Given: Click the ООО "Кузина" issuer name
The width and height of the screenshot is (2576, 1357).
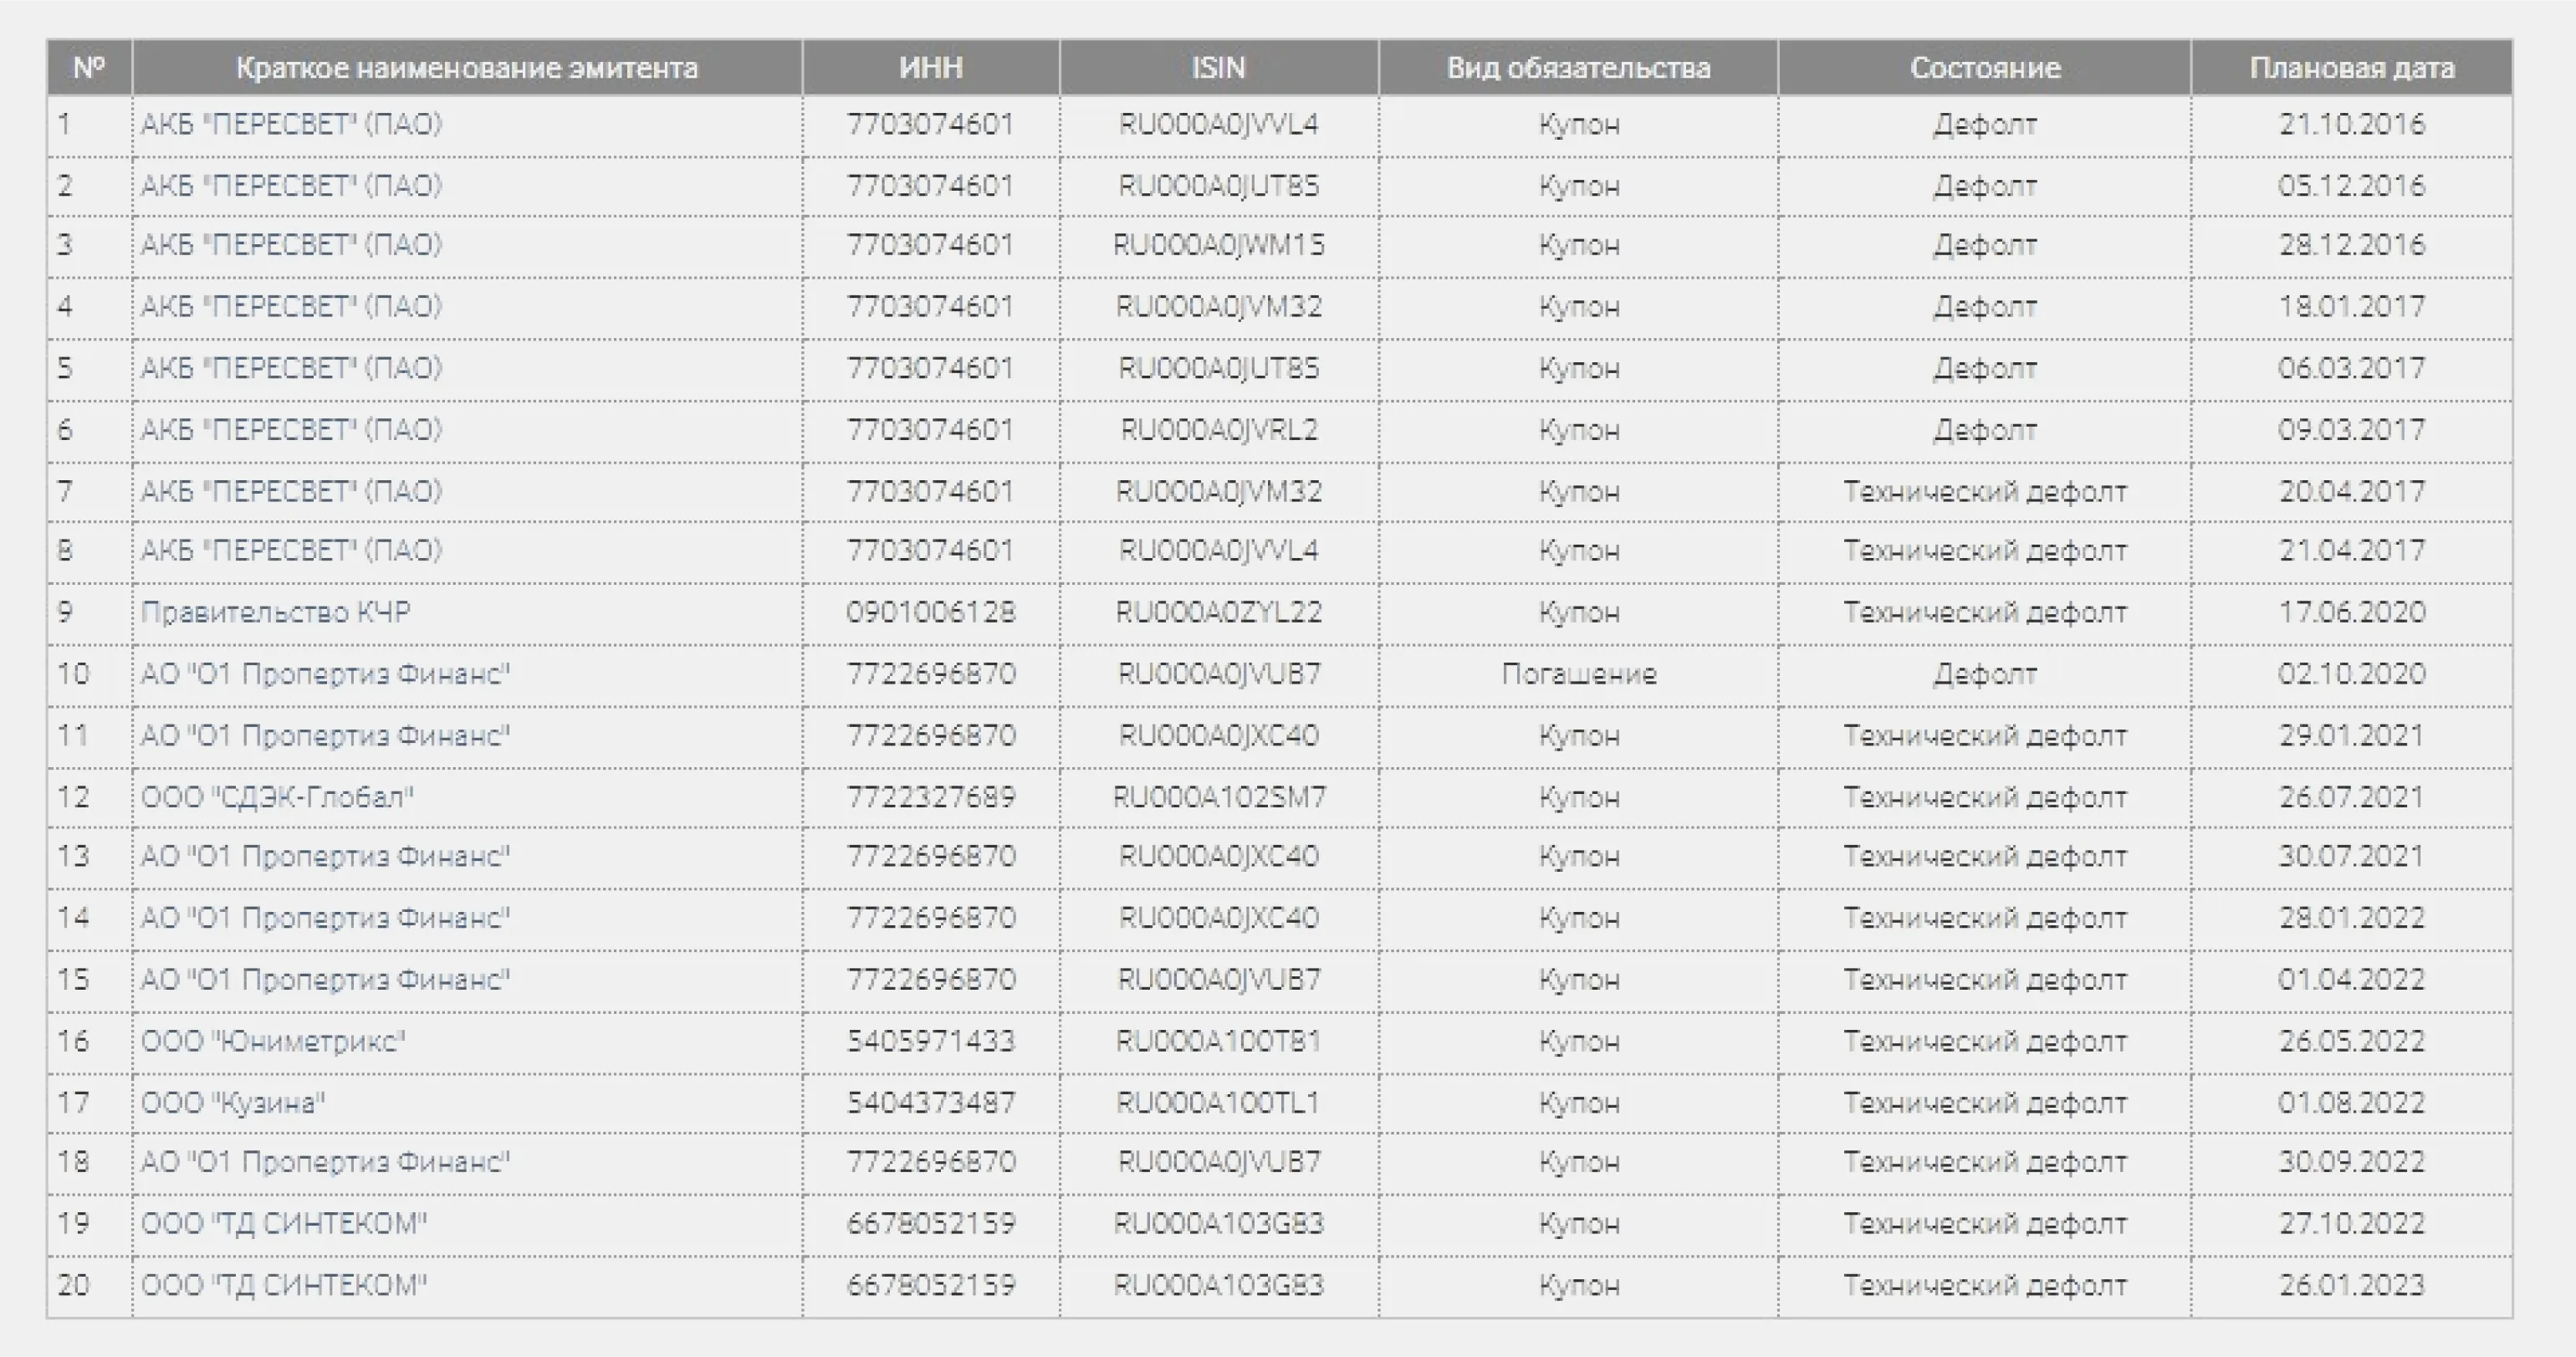Looking at the screenshot, I should (x=233, y=1102).
